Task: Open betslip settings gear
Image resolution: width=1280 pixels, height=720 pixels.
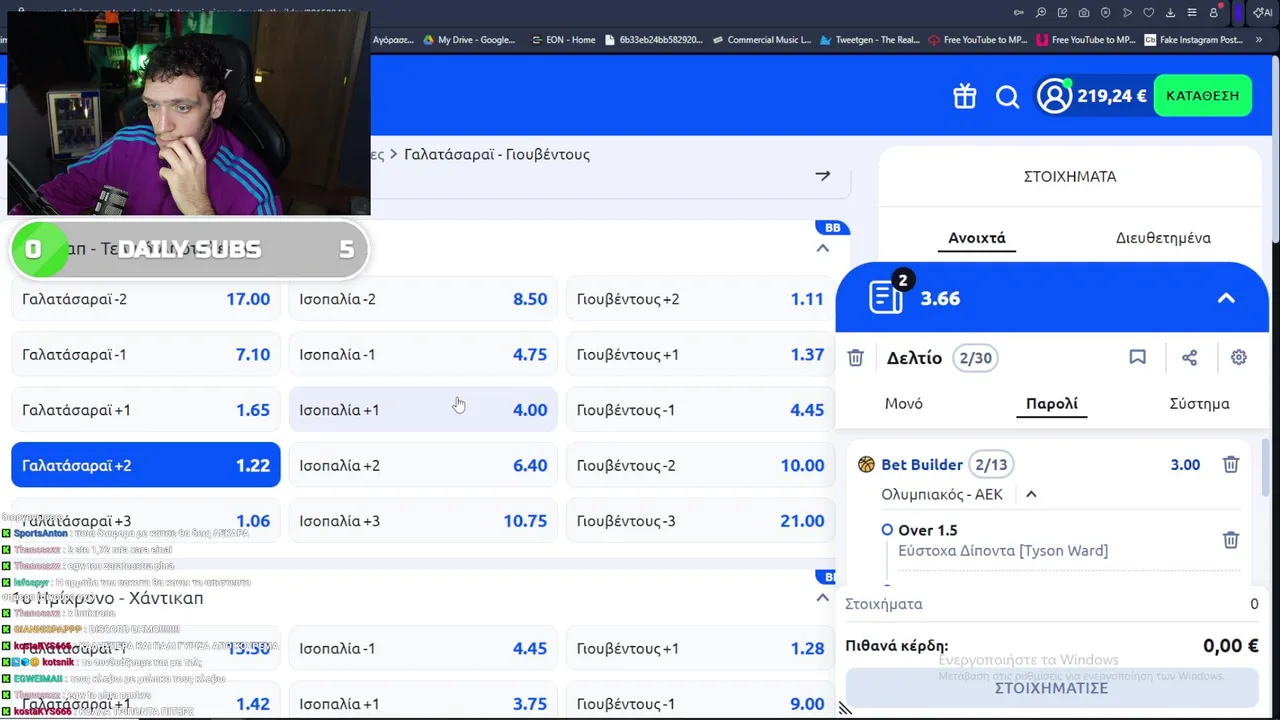Action: coord(1239,357)
